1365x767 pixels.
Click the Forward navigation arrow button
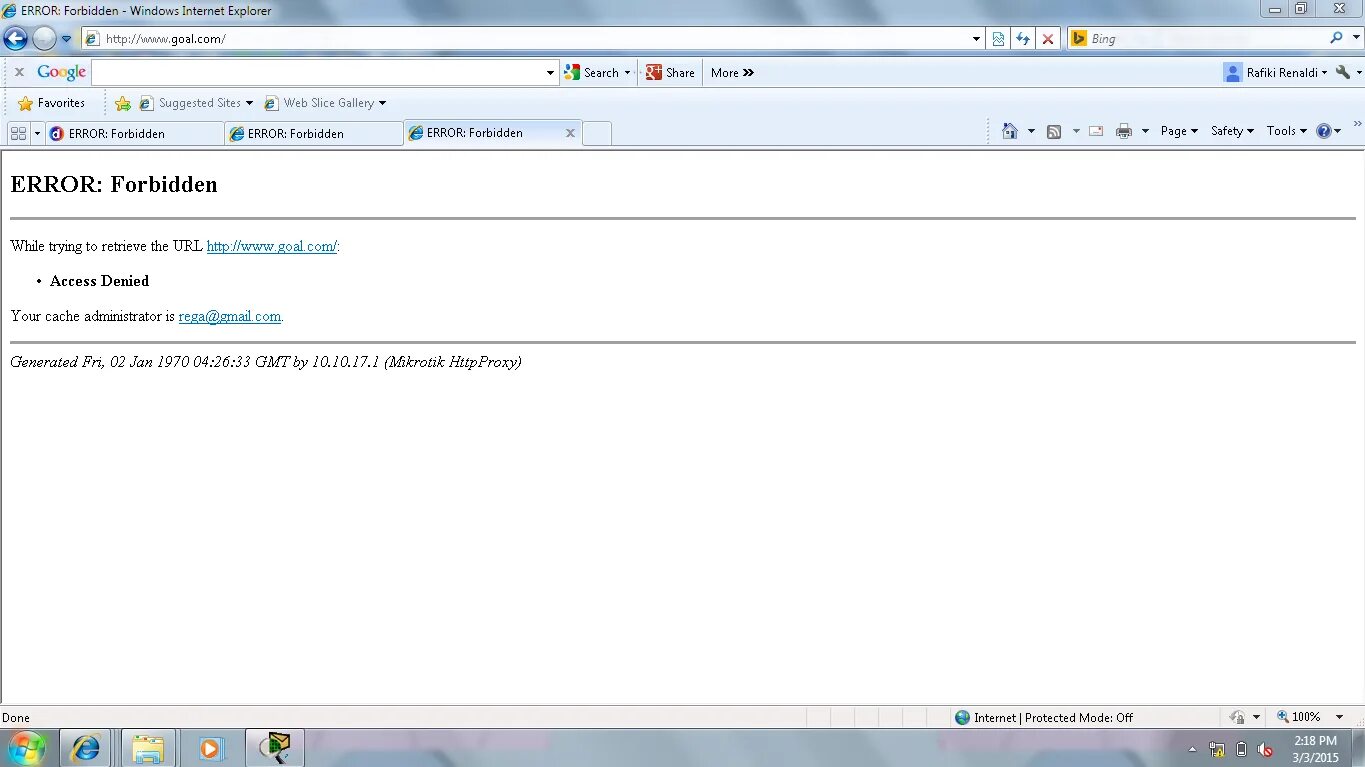[44, 39]
